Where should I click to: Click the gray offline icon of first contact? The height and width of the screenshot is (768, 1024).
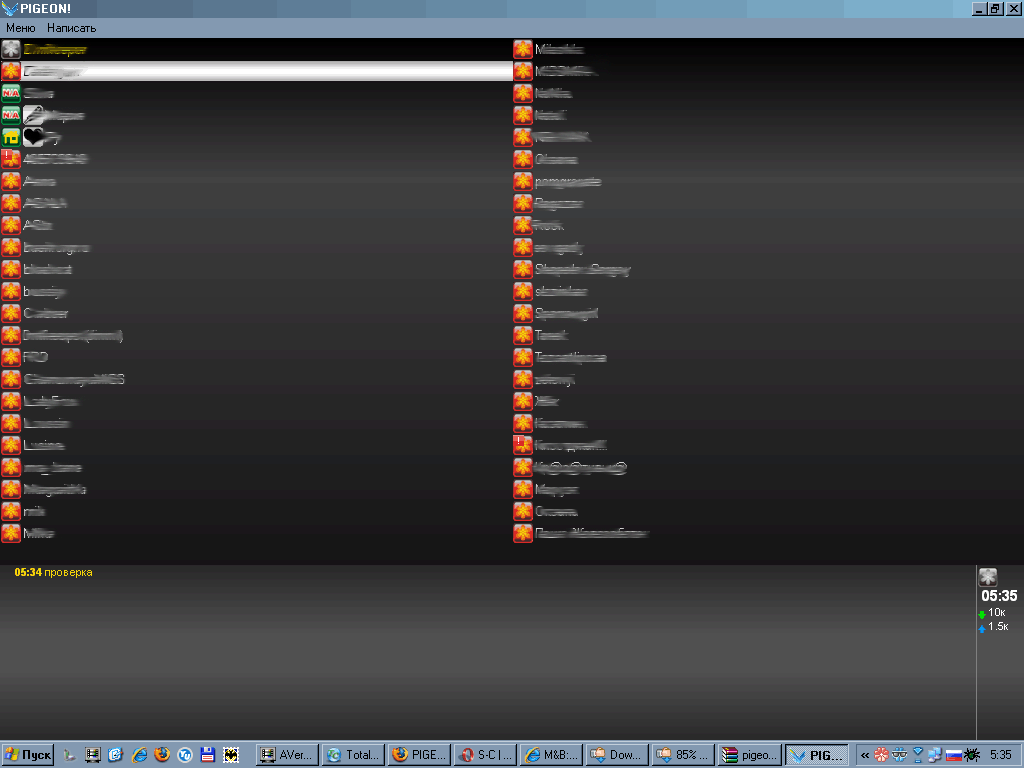11,49
